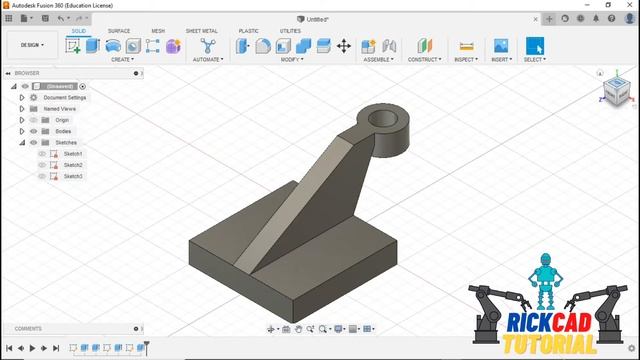
Task: Toggle visibility of Origin folder
Action: point(33,120)
